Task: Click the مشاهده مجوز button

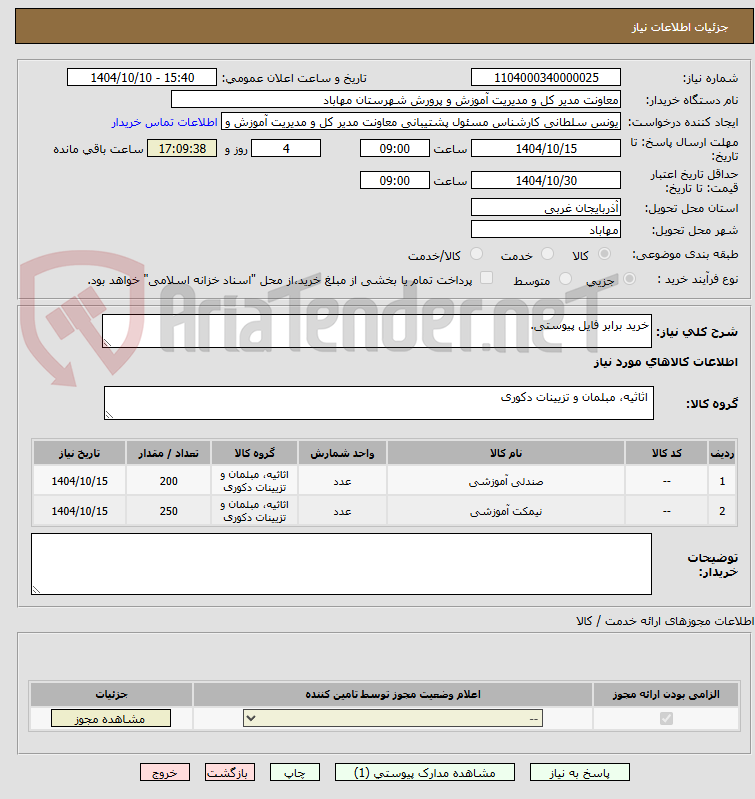Action: [x=111, y=718]
